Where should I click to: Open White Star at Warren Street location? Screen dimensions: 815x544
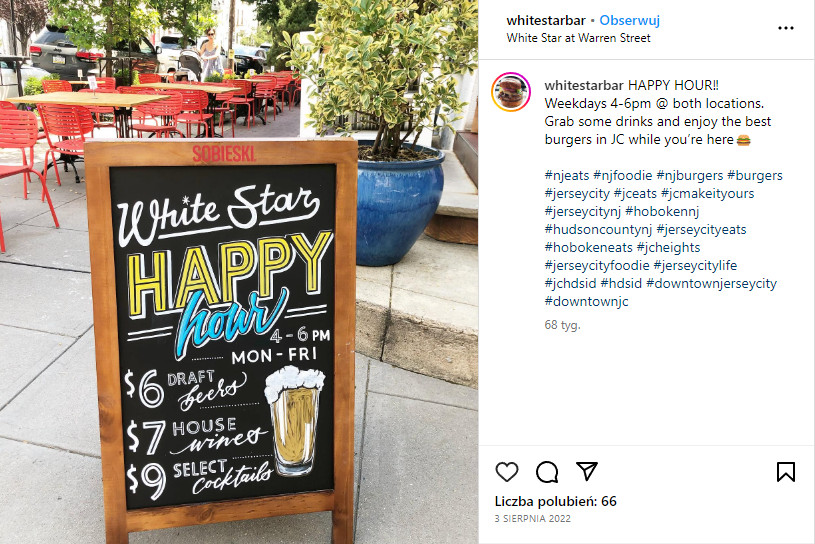pyautogui.click(x=579, y=38)
